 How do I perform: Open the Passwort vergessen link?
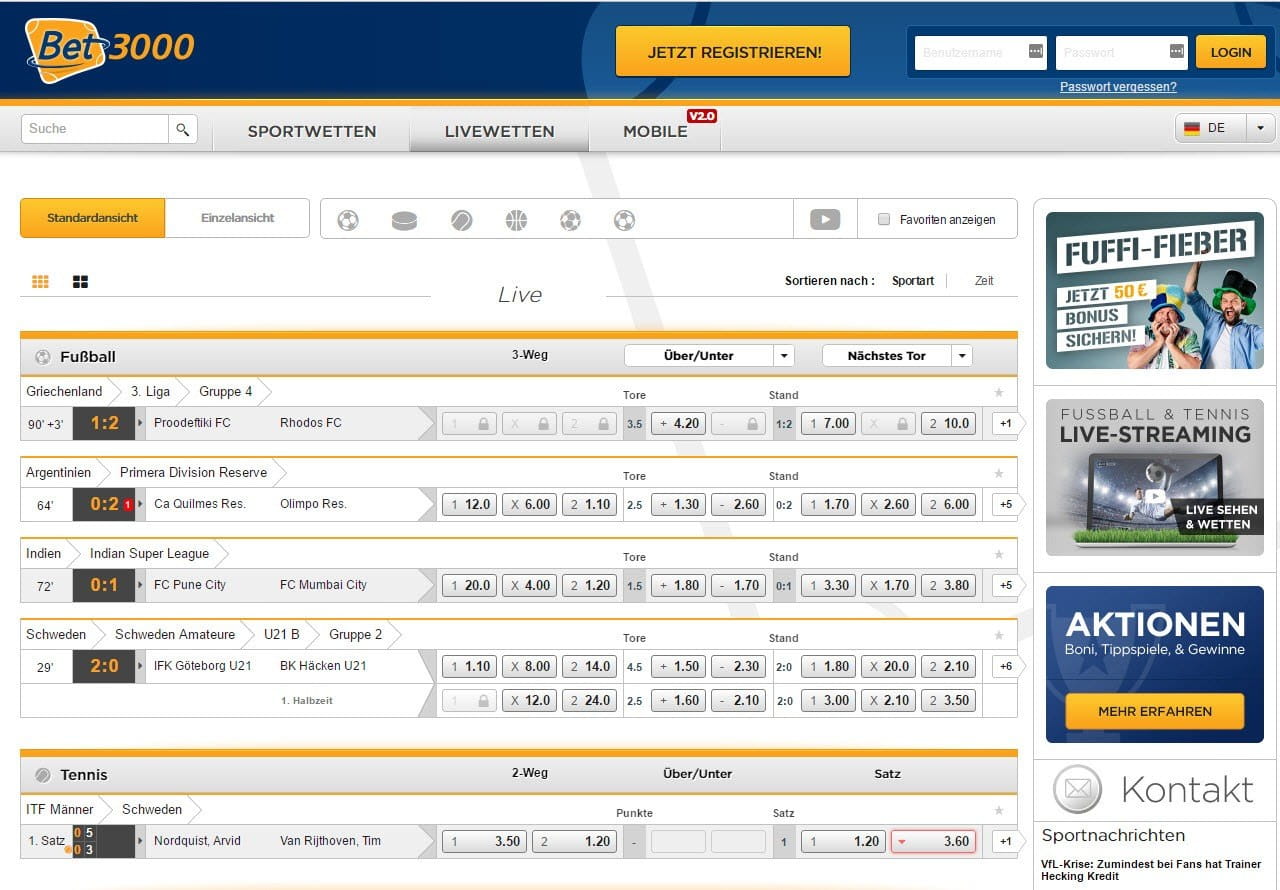pyautogui.click(x=1118, y=87)
